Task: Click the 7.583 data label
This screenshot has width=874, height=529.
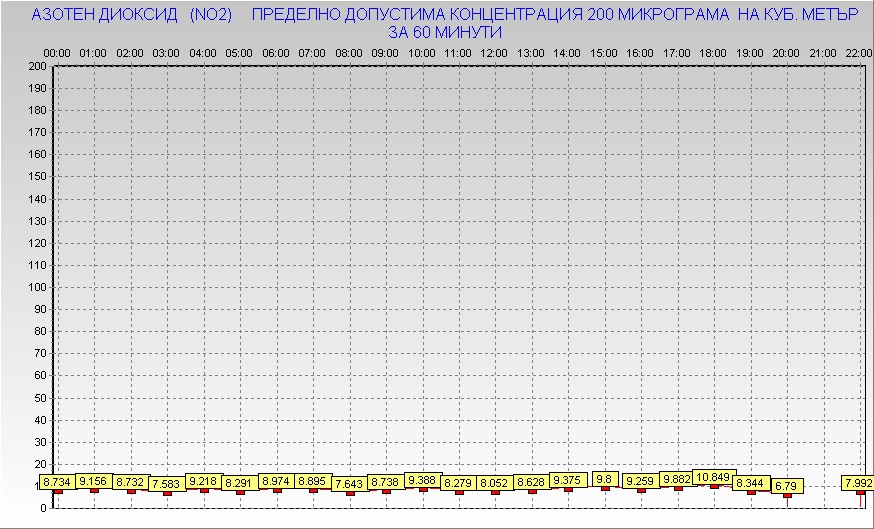Action: point(166,484)
